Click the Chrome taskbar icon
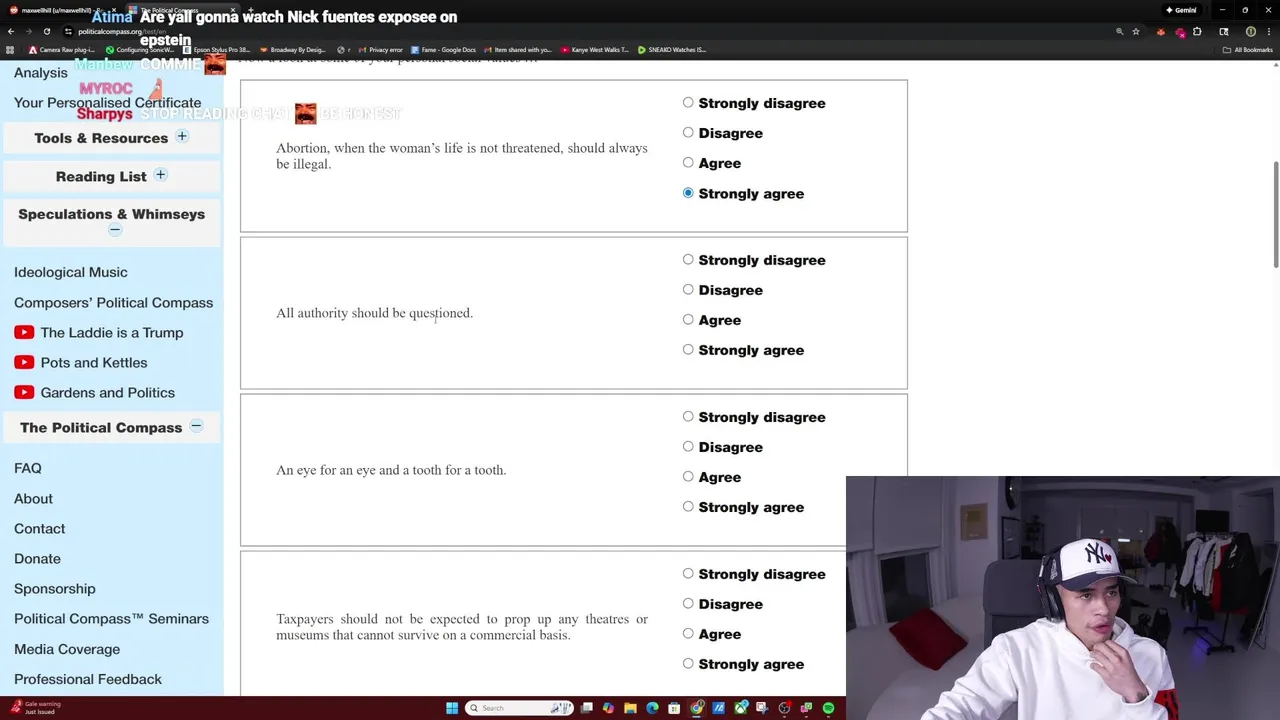 (x=696, y=708)
